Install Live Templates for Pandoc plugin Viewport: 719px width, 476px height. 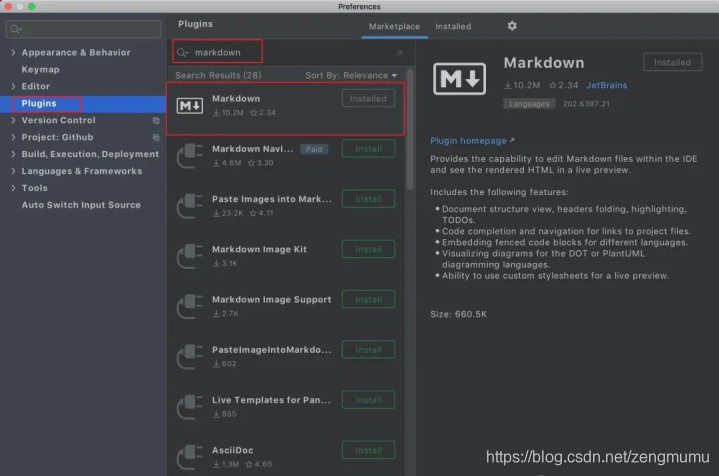click(x=368, y=400)
